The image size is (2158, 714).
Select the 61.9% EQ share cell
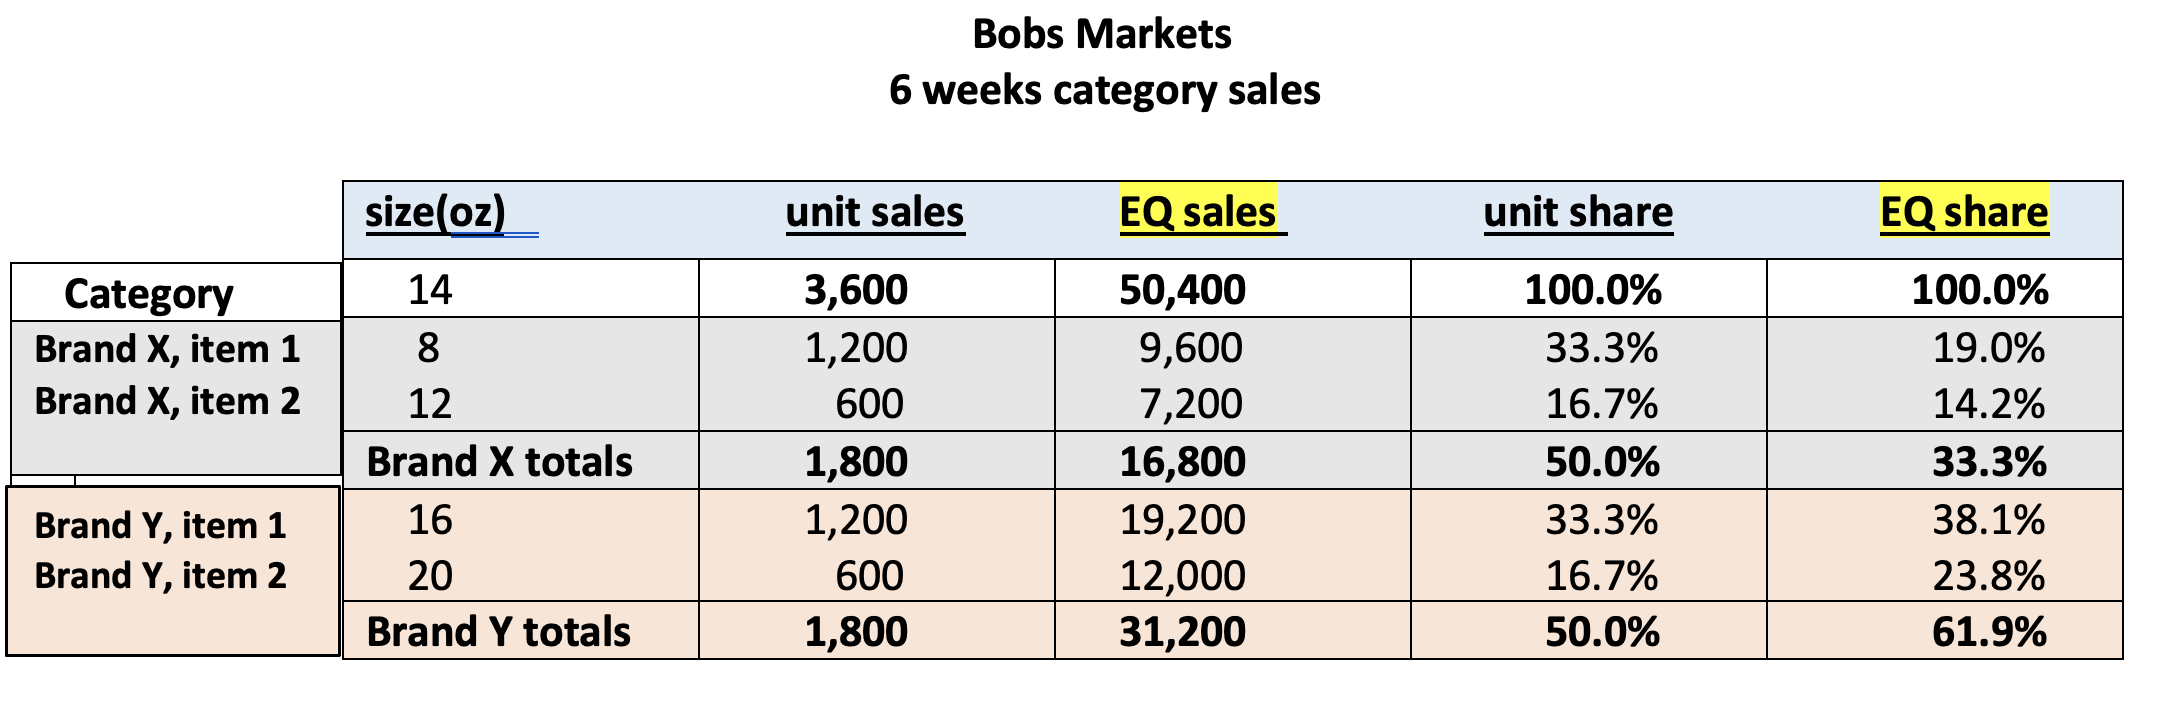click(x=1988, y=632)
